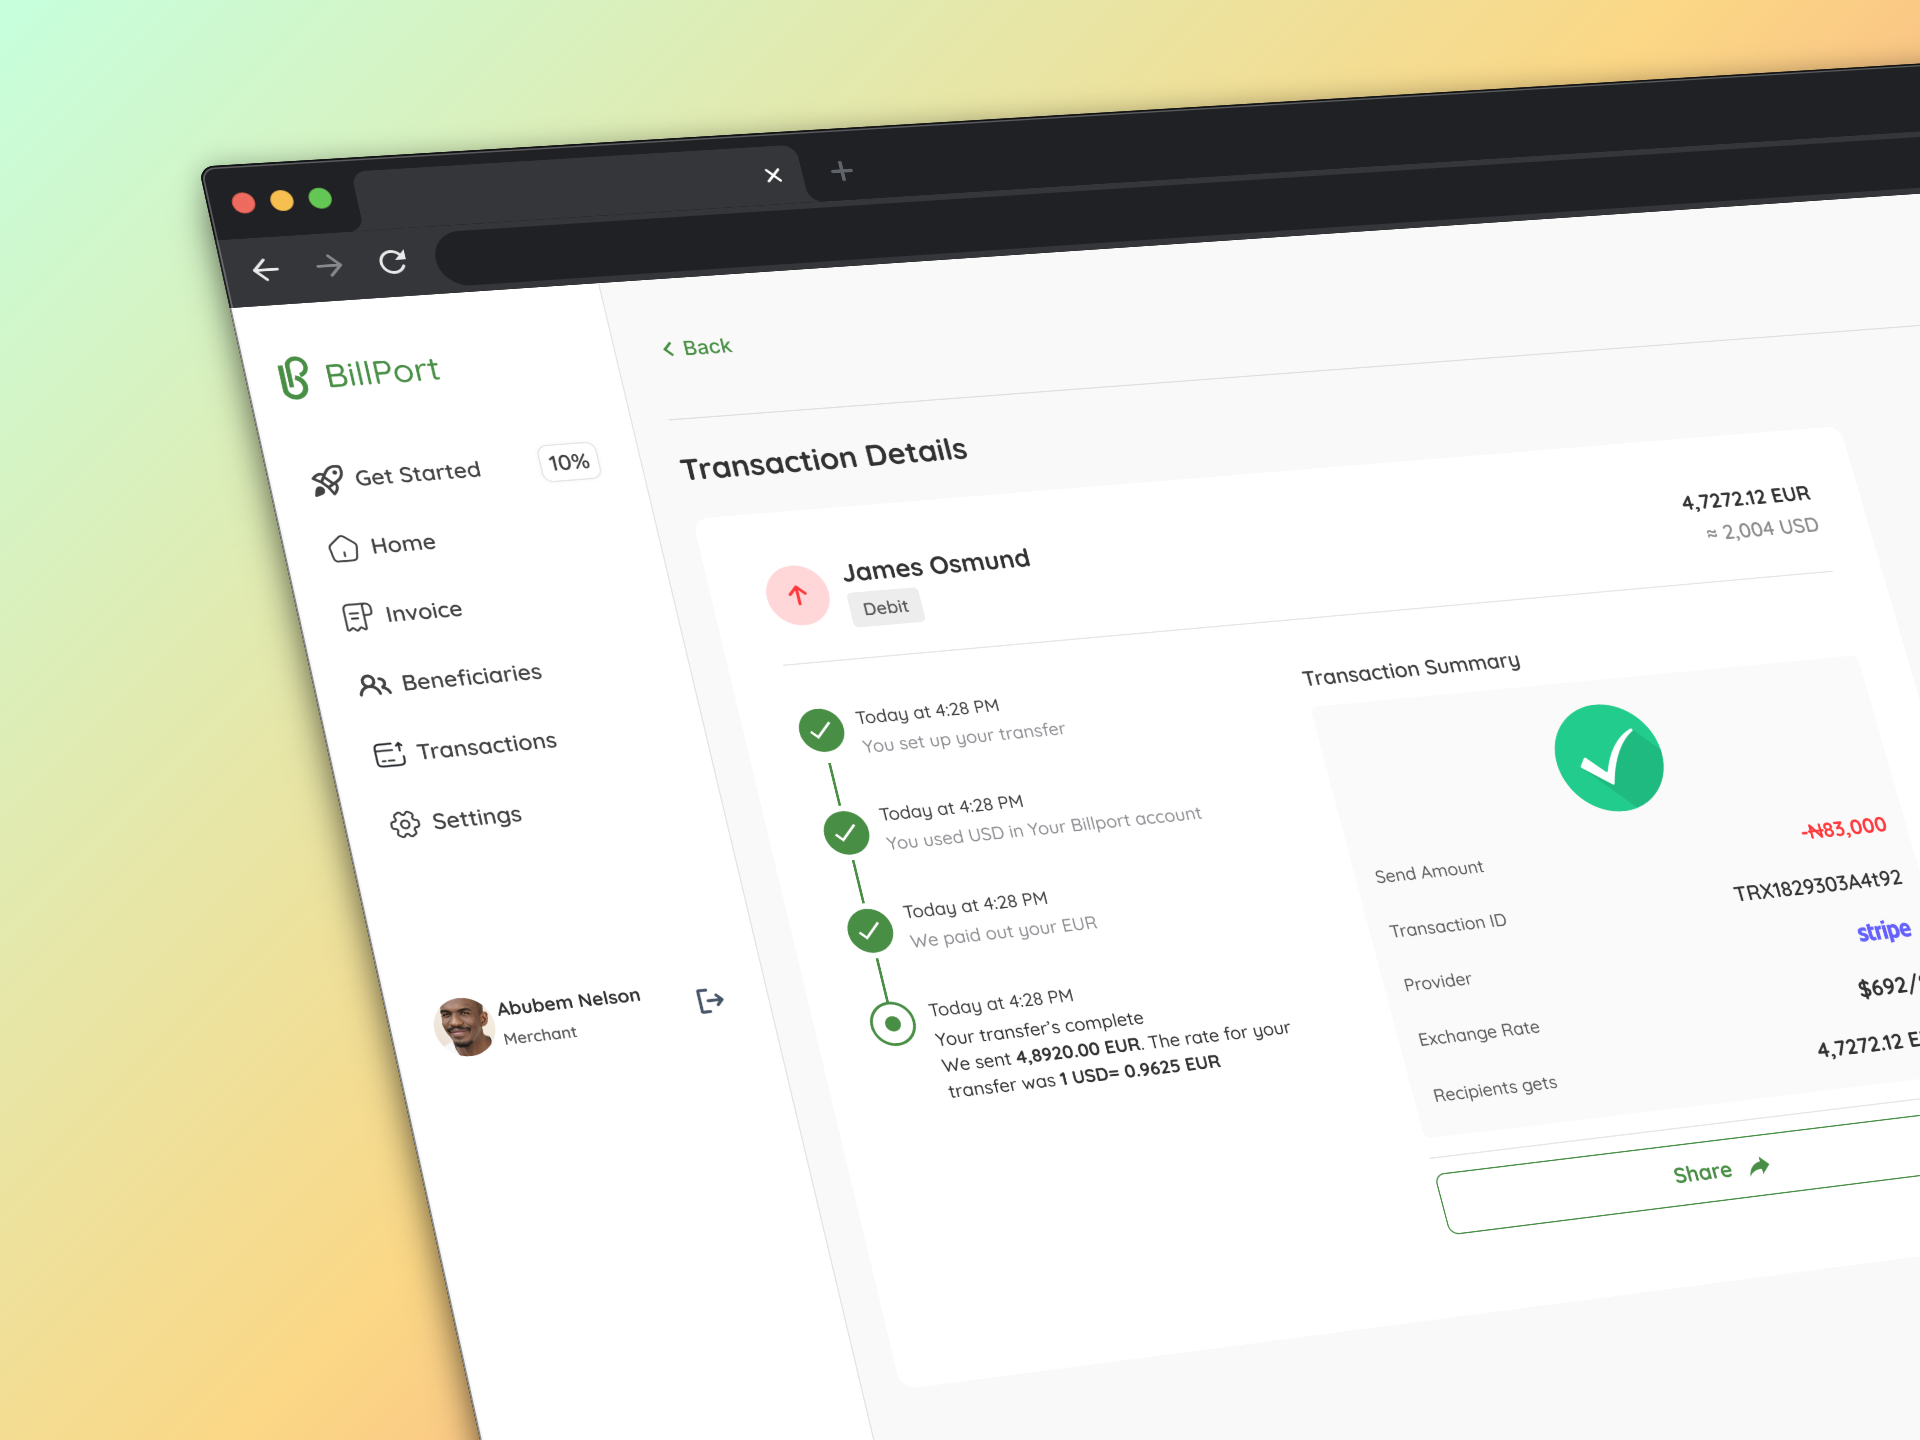Viewport: 1920px width, 1440px height.
Task: Click the browser forward arrow
Action: 329,265
